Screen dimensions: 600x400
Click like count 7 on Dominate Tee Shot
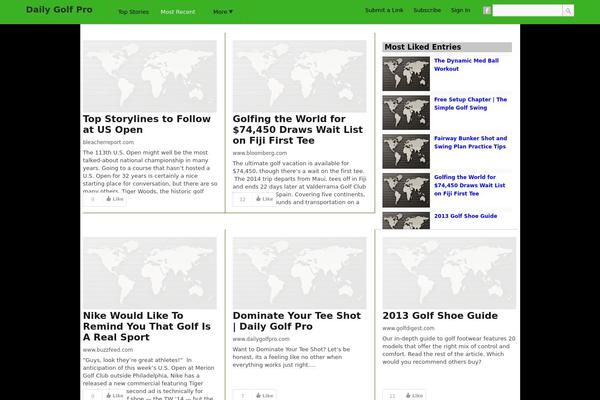(242, 395)
